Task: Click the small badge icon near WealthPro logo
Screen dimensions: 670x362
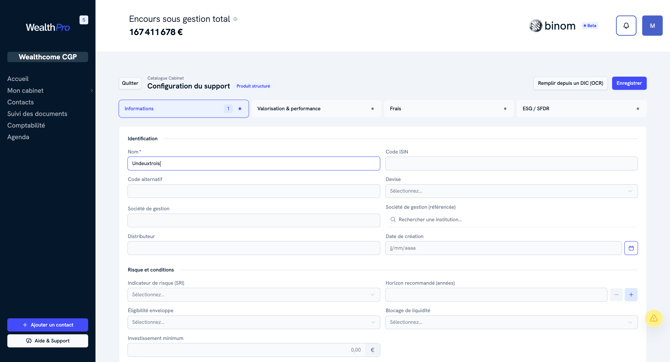Action: click(x=84, y=20)
